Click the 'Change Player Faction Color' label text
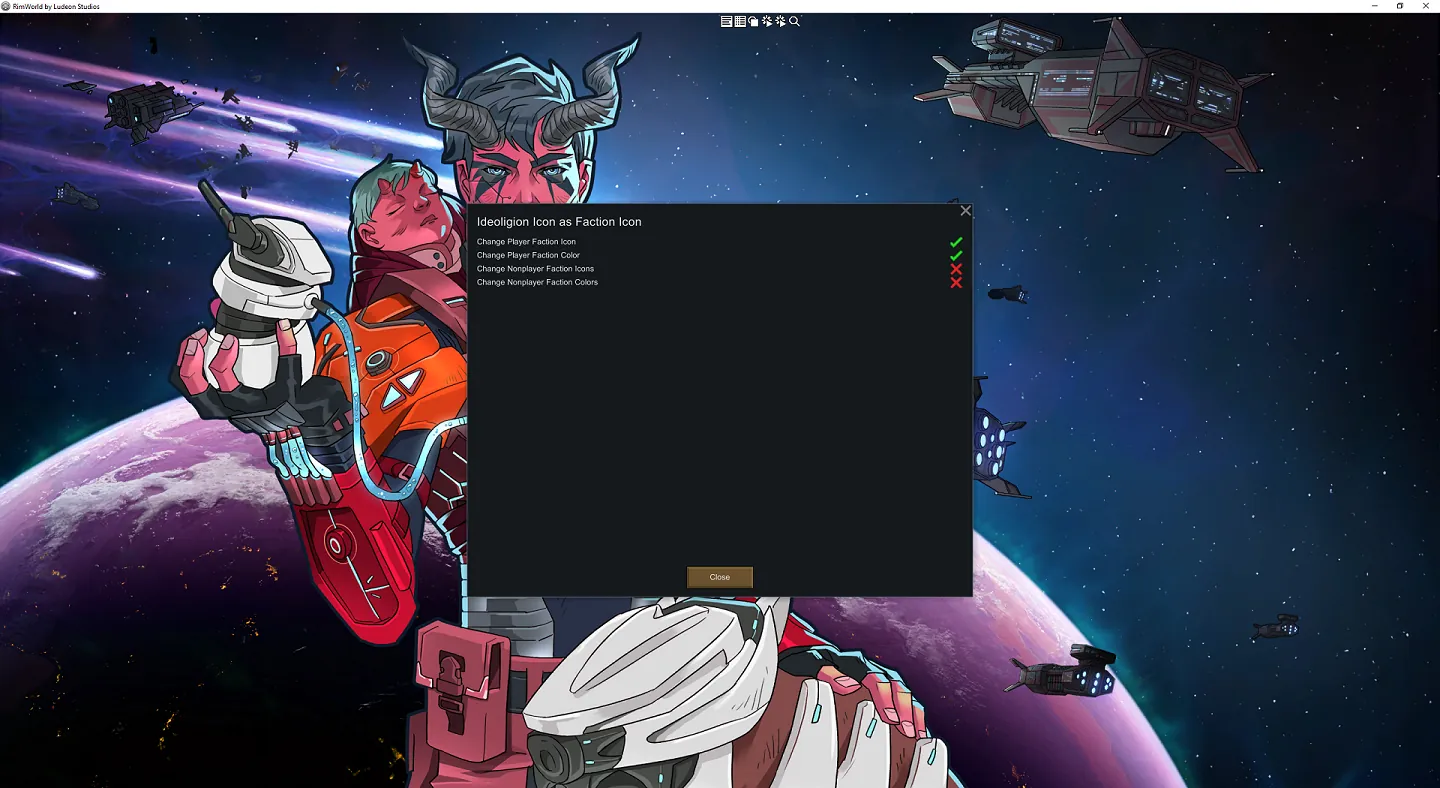This screenshot has height=788, width=1440. coord(528,255)
